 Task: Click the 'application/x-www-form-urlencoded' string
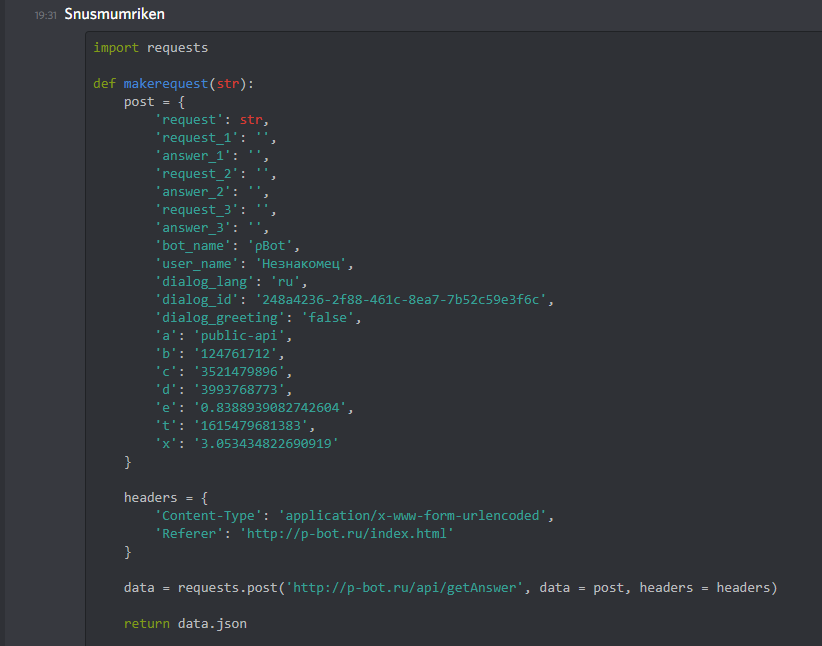click(414, 516)
